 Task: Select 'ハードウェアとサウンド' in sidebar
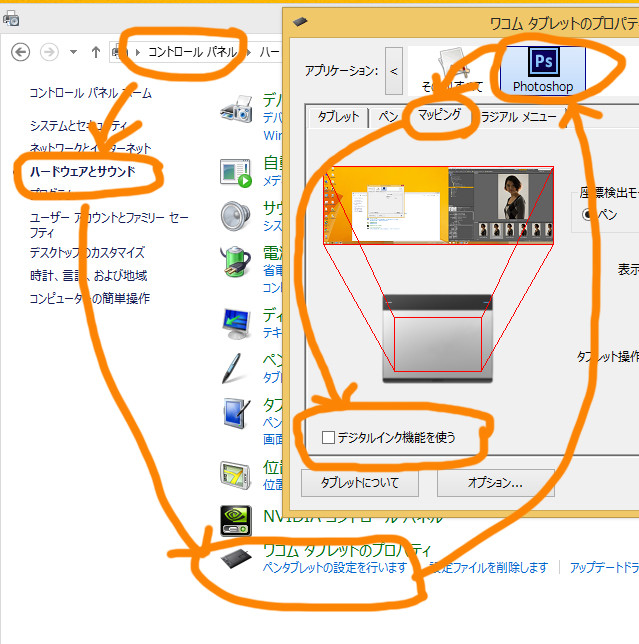83,171
